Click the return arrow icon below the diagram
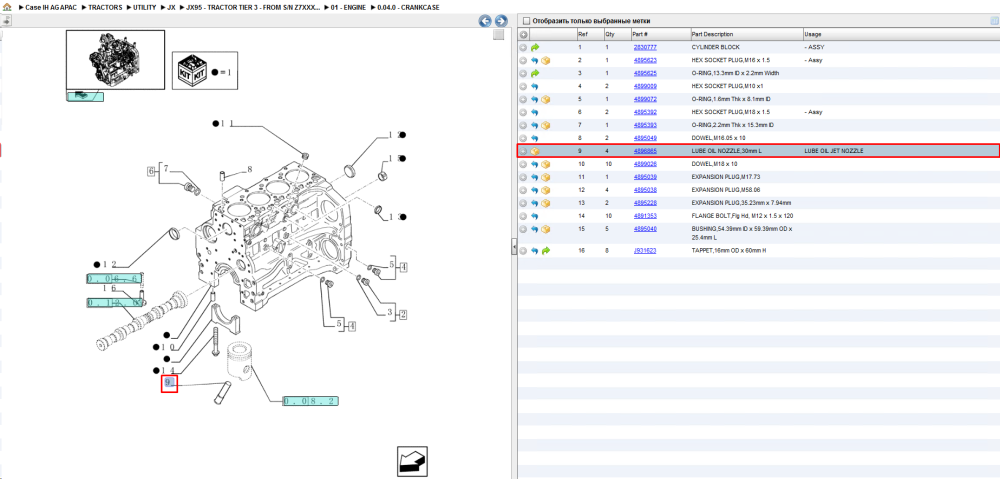 click(x=413, y=461)
